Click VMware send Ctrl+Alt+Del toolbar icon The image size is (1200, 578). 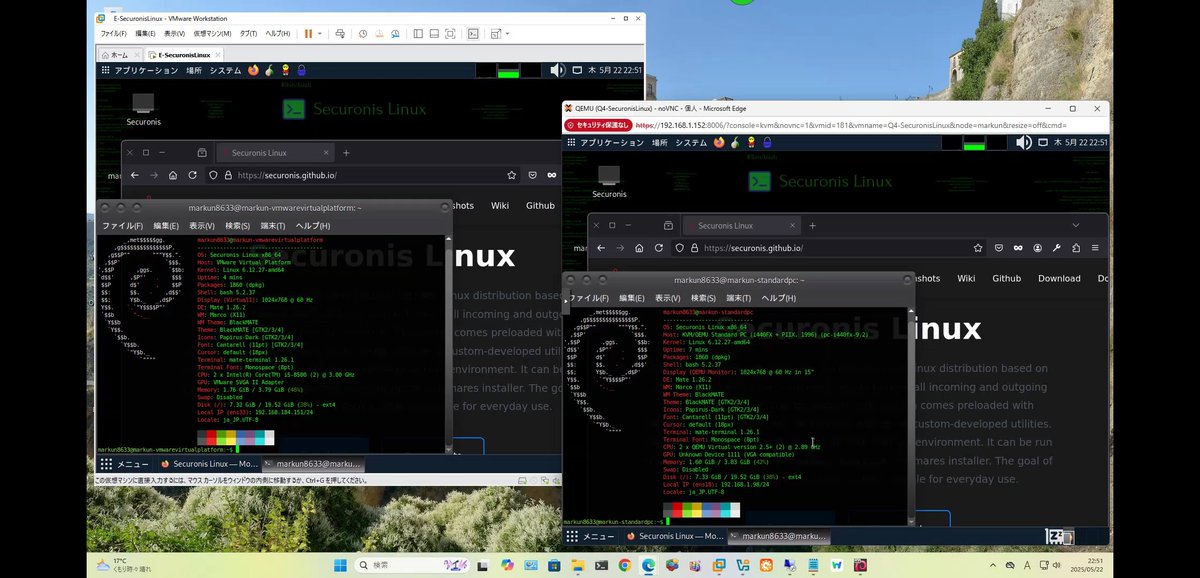click(338, 33)
